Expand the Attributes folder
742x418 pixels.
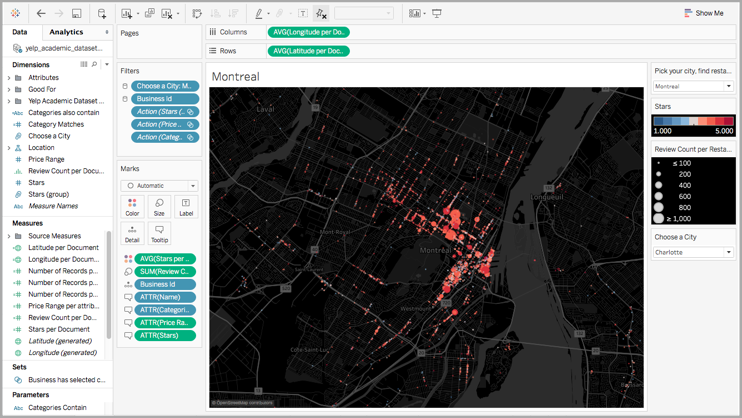(x=9, y=78)
